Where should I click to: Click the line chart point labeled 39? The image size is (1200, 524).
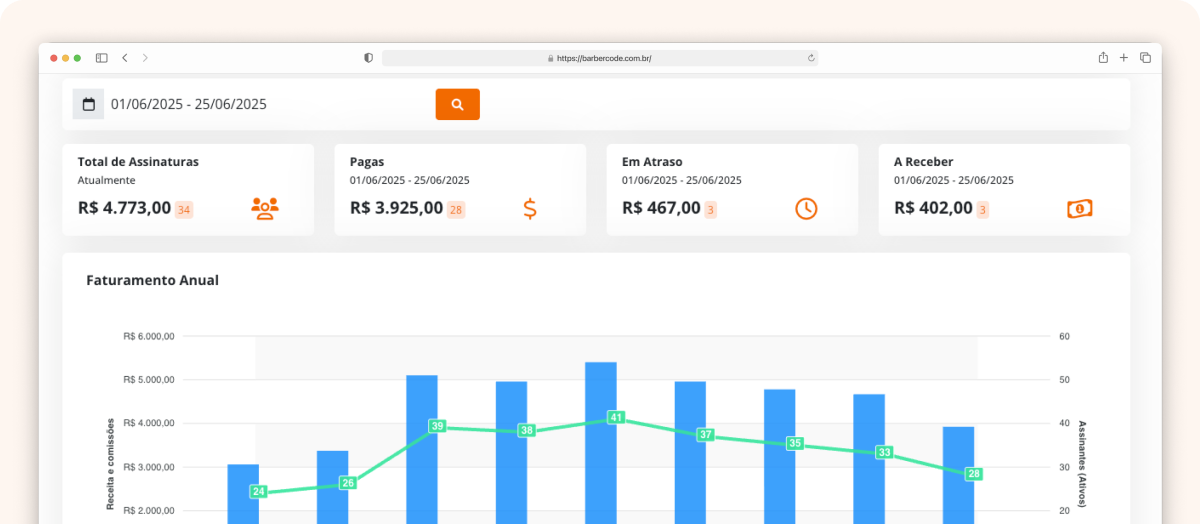(x=437, y=426)
